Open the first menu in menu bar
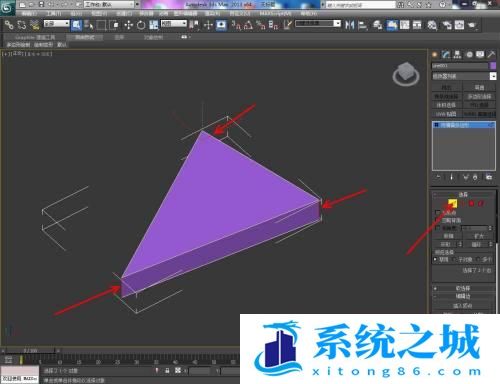500x384 pixels. point(29,14)
